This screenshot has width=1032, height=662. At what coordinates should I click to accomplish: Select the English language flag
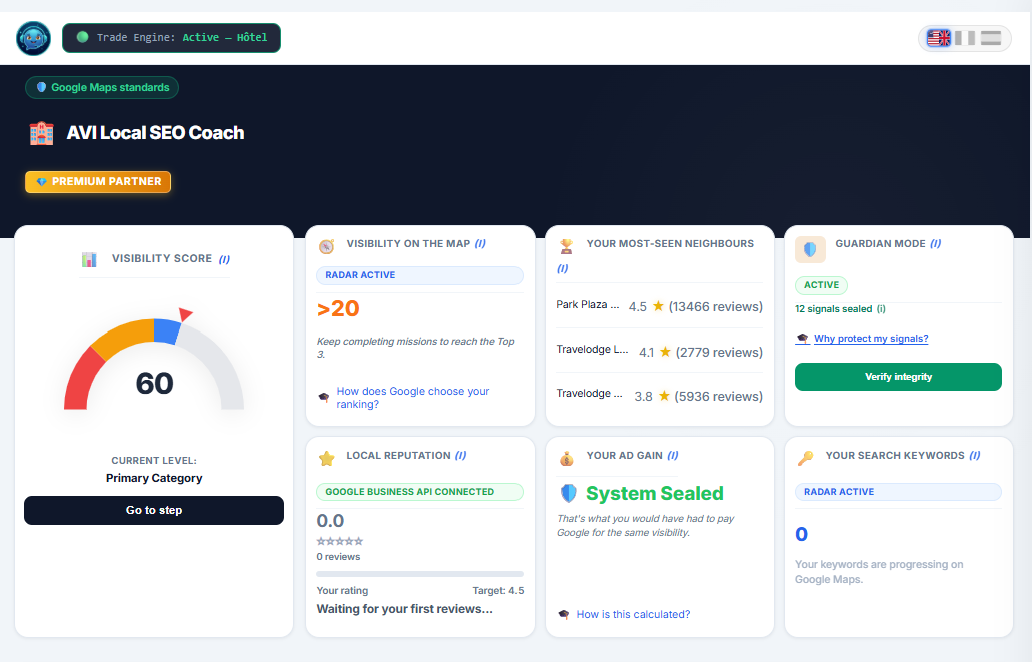pos(938,38)
